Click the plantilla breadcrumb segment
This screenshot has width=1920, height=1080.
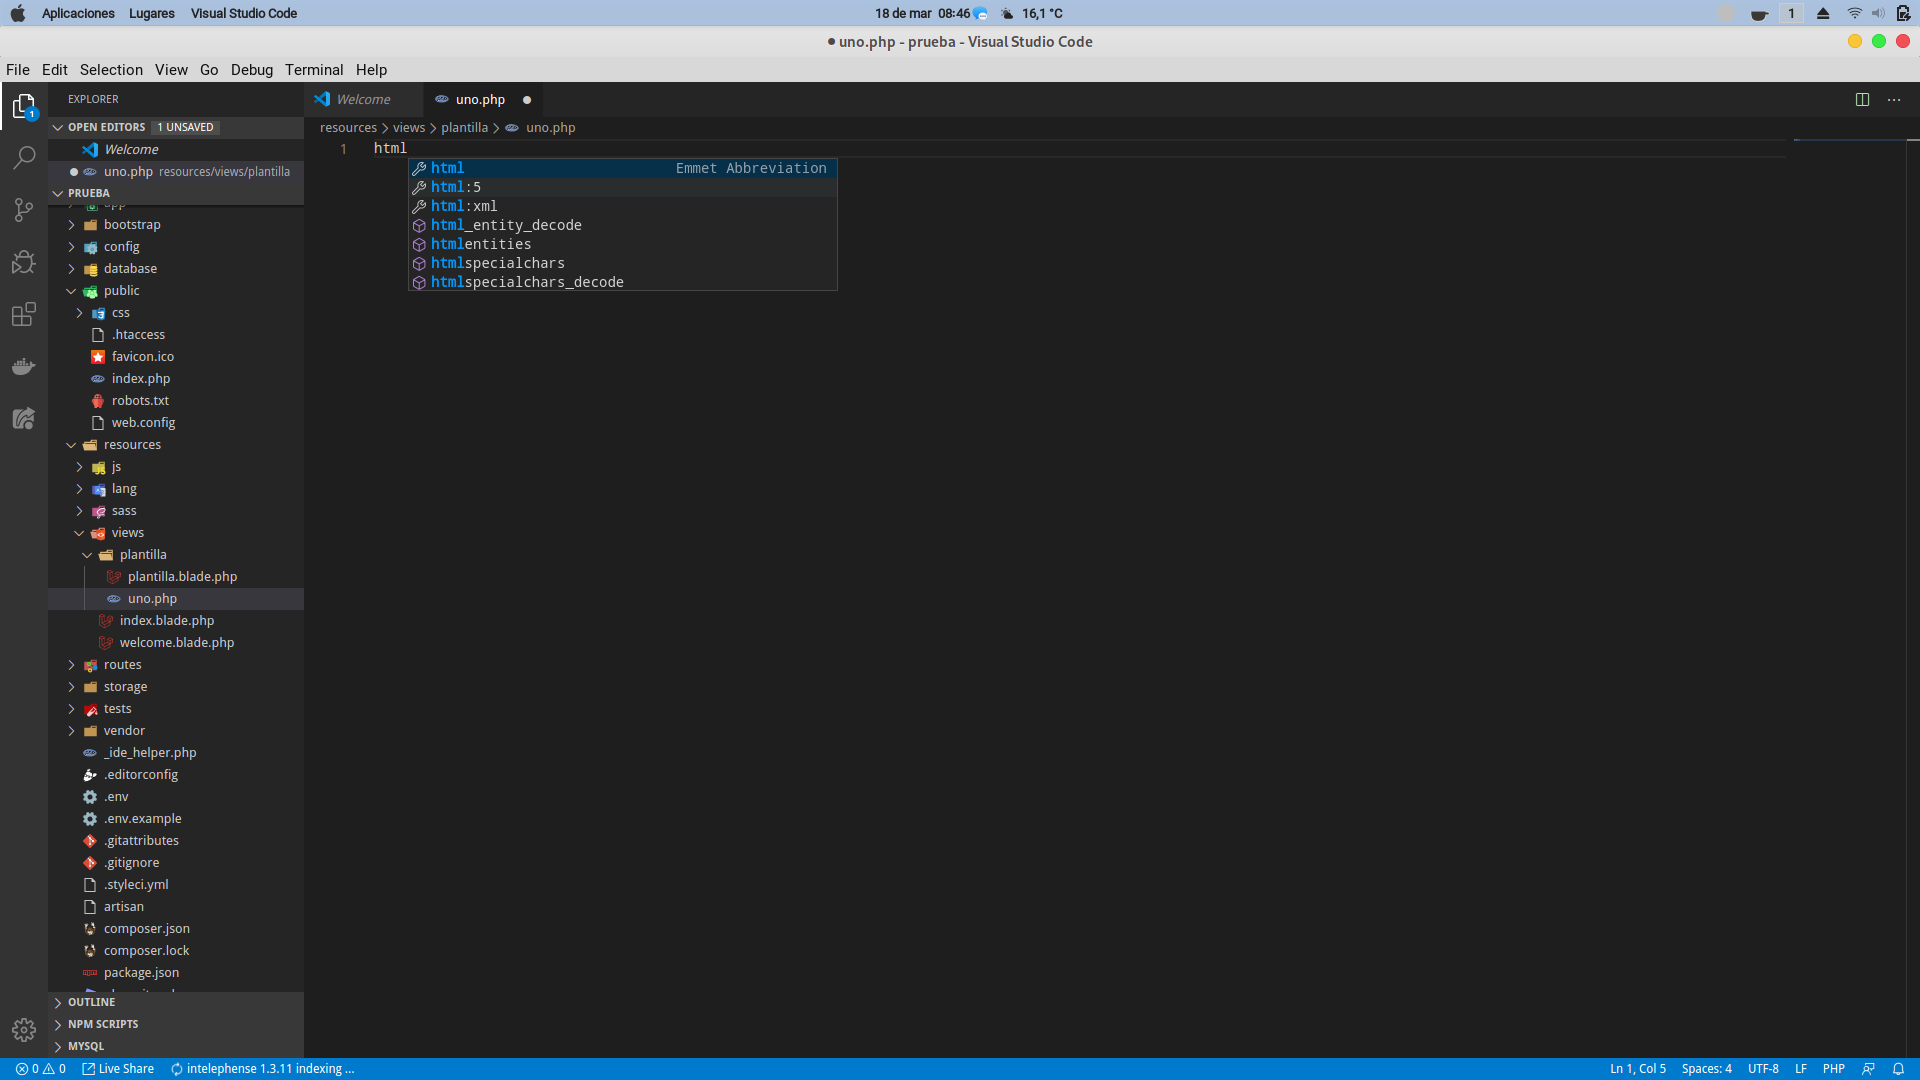point(465,128)
